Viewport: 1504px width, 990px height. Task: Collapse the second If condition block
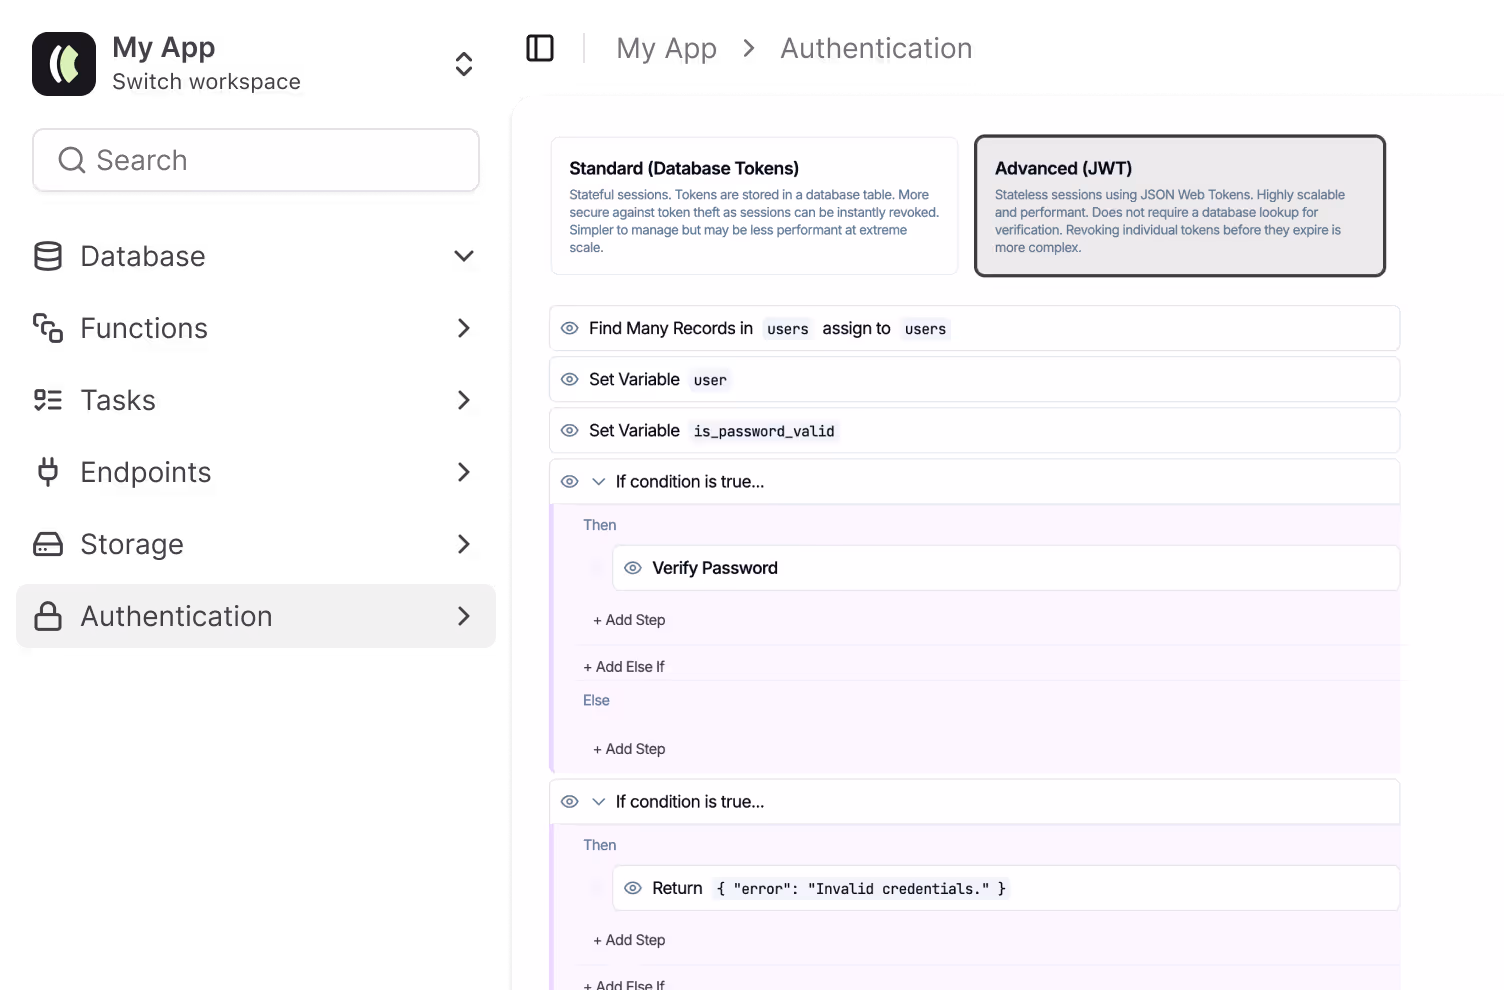pyautogui.click(x=599, y=801)
